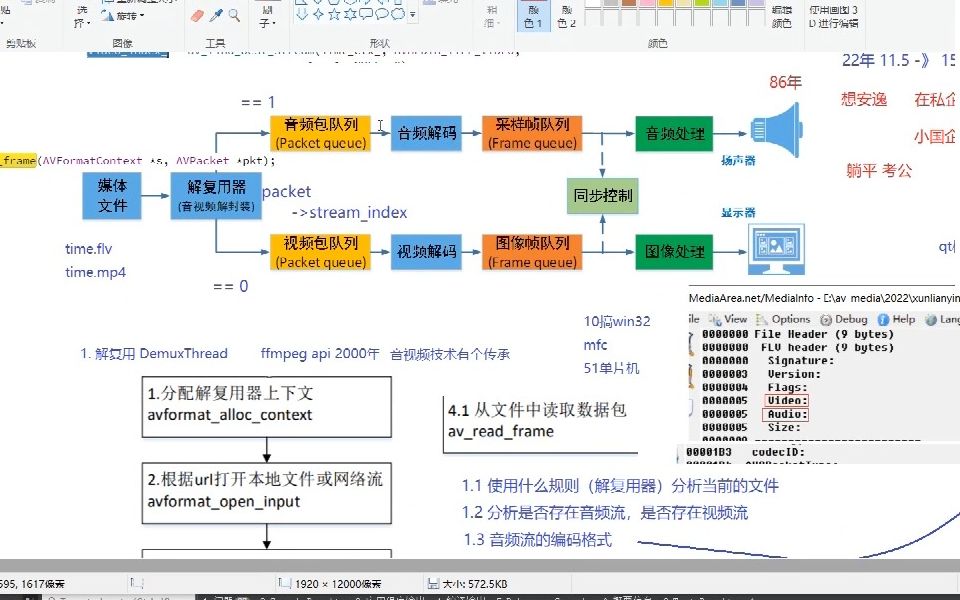Click the monitor display icon in the diagram
Screen dimensions: 960x600
pyautogui.click(x=776, y=249)
